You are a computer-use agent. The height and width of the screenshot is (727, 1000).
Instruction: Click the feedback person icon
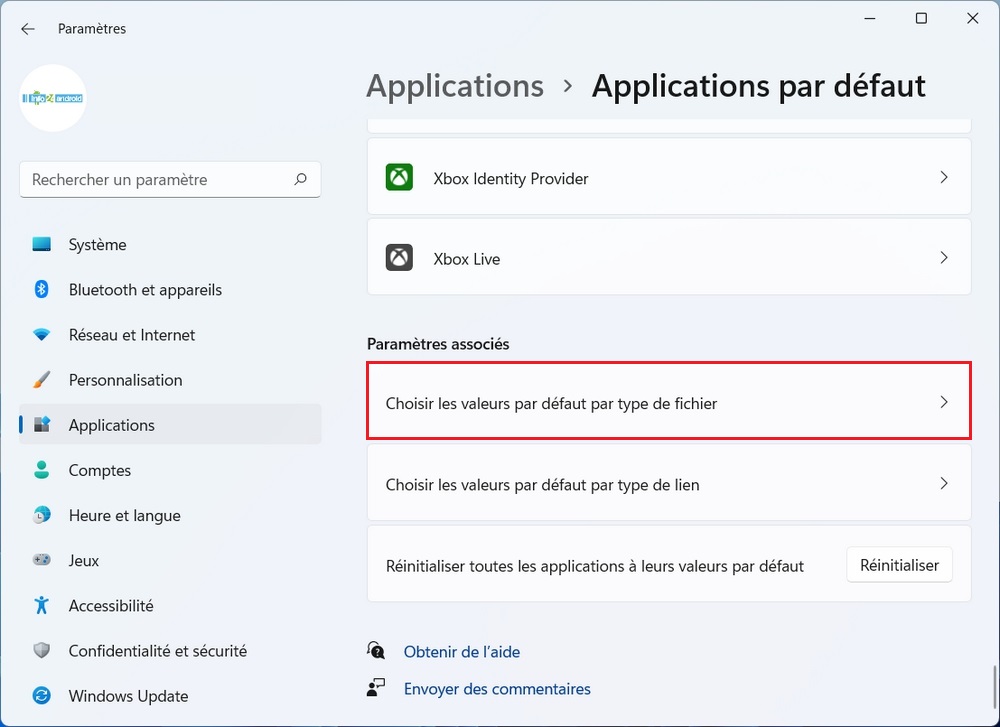376,688
